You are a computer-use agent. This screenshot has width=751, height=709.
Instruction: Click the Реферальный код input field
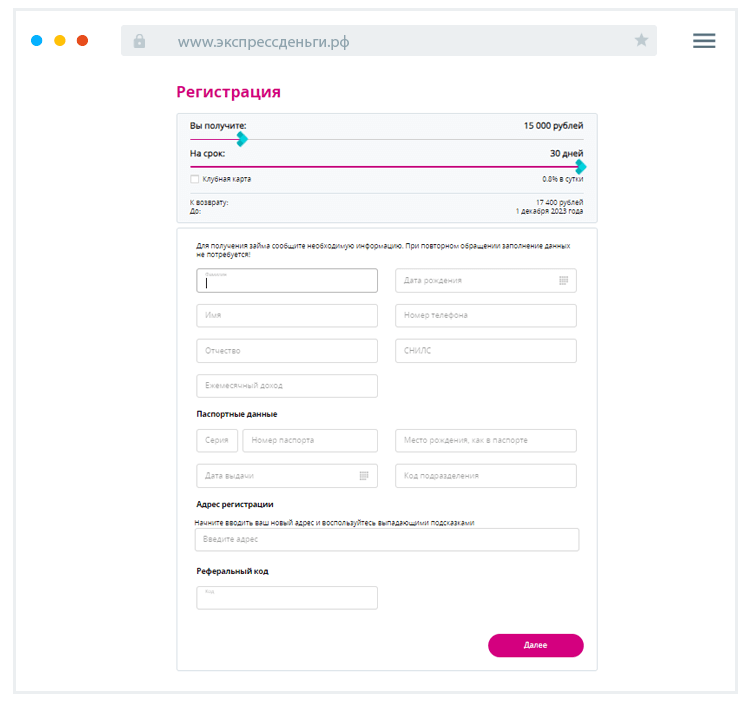(287, 598)
